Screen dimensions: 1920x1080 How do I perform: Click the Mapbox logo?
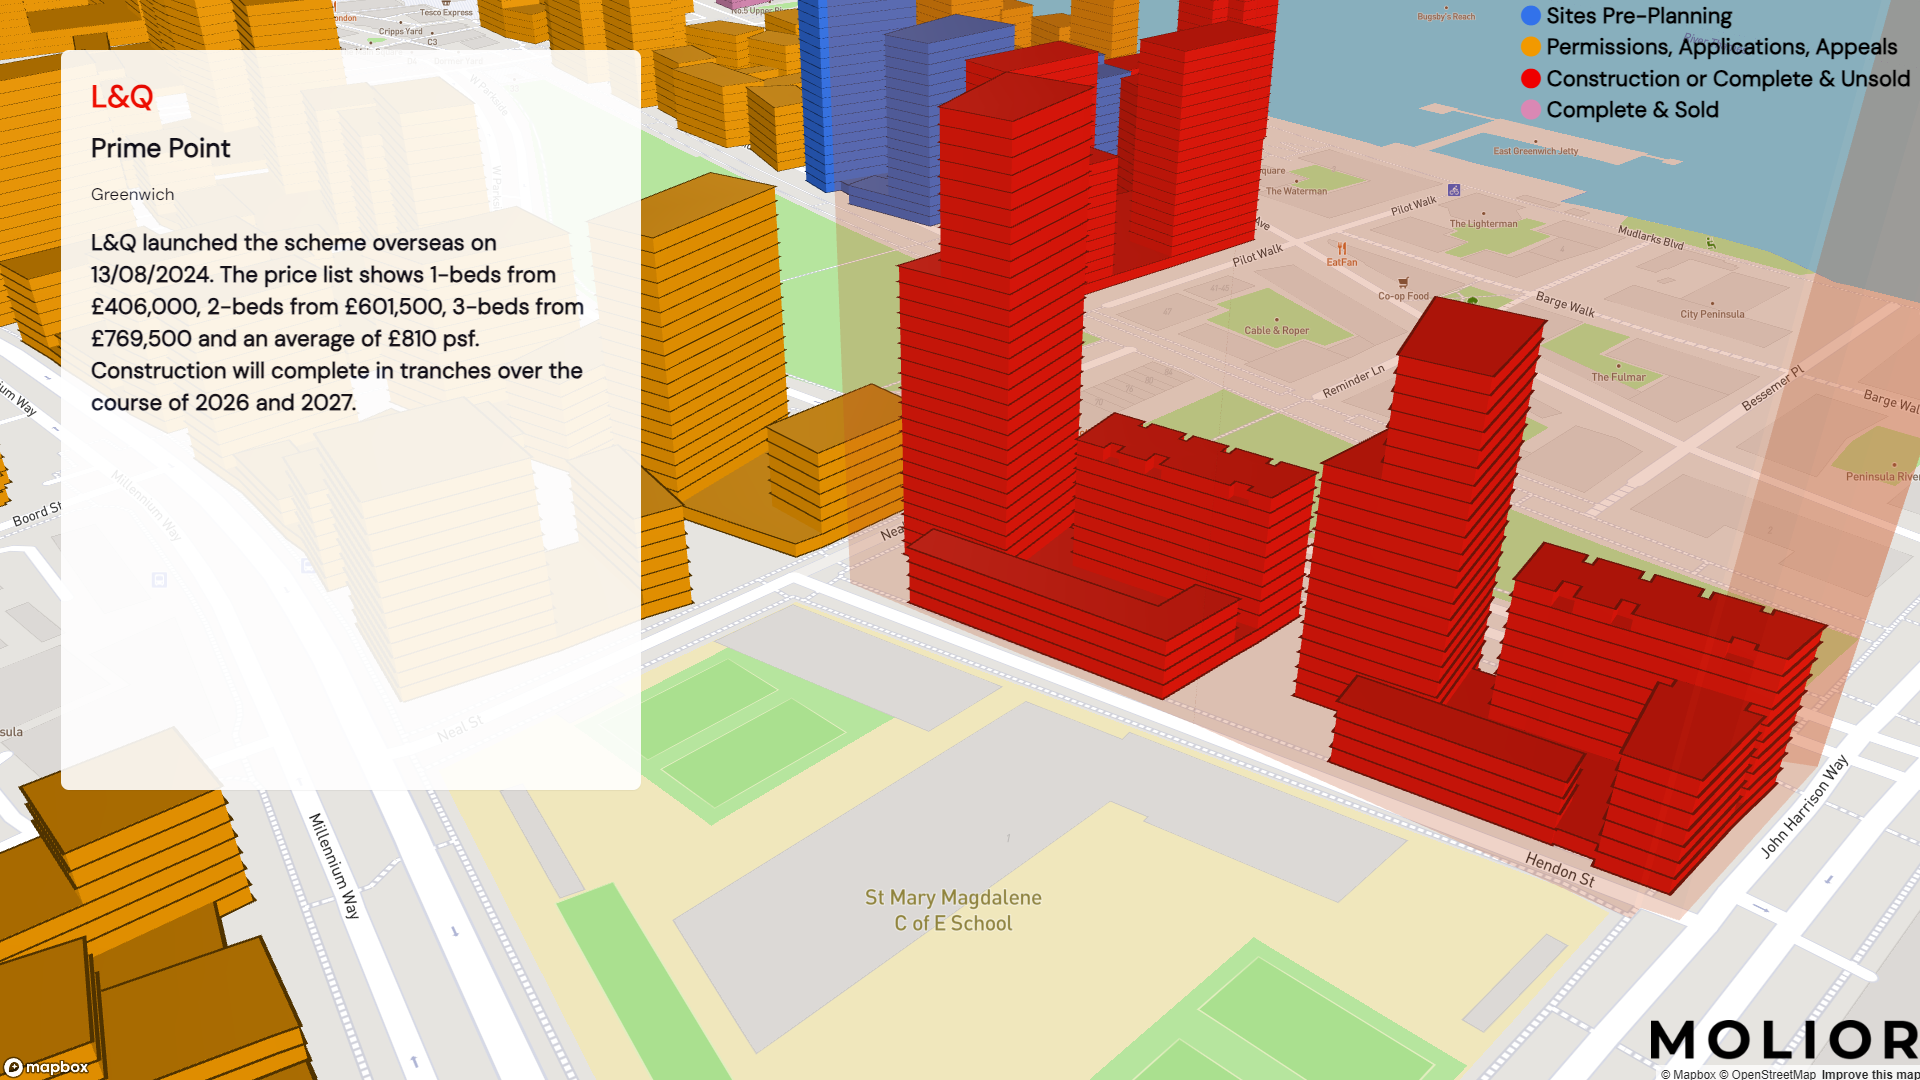(46, 1067)
